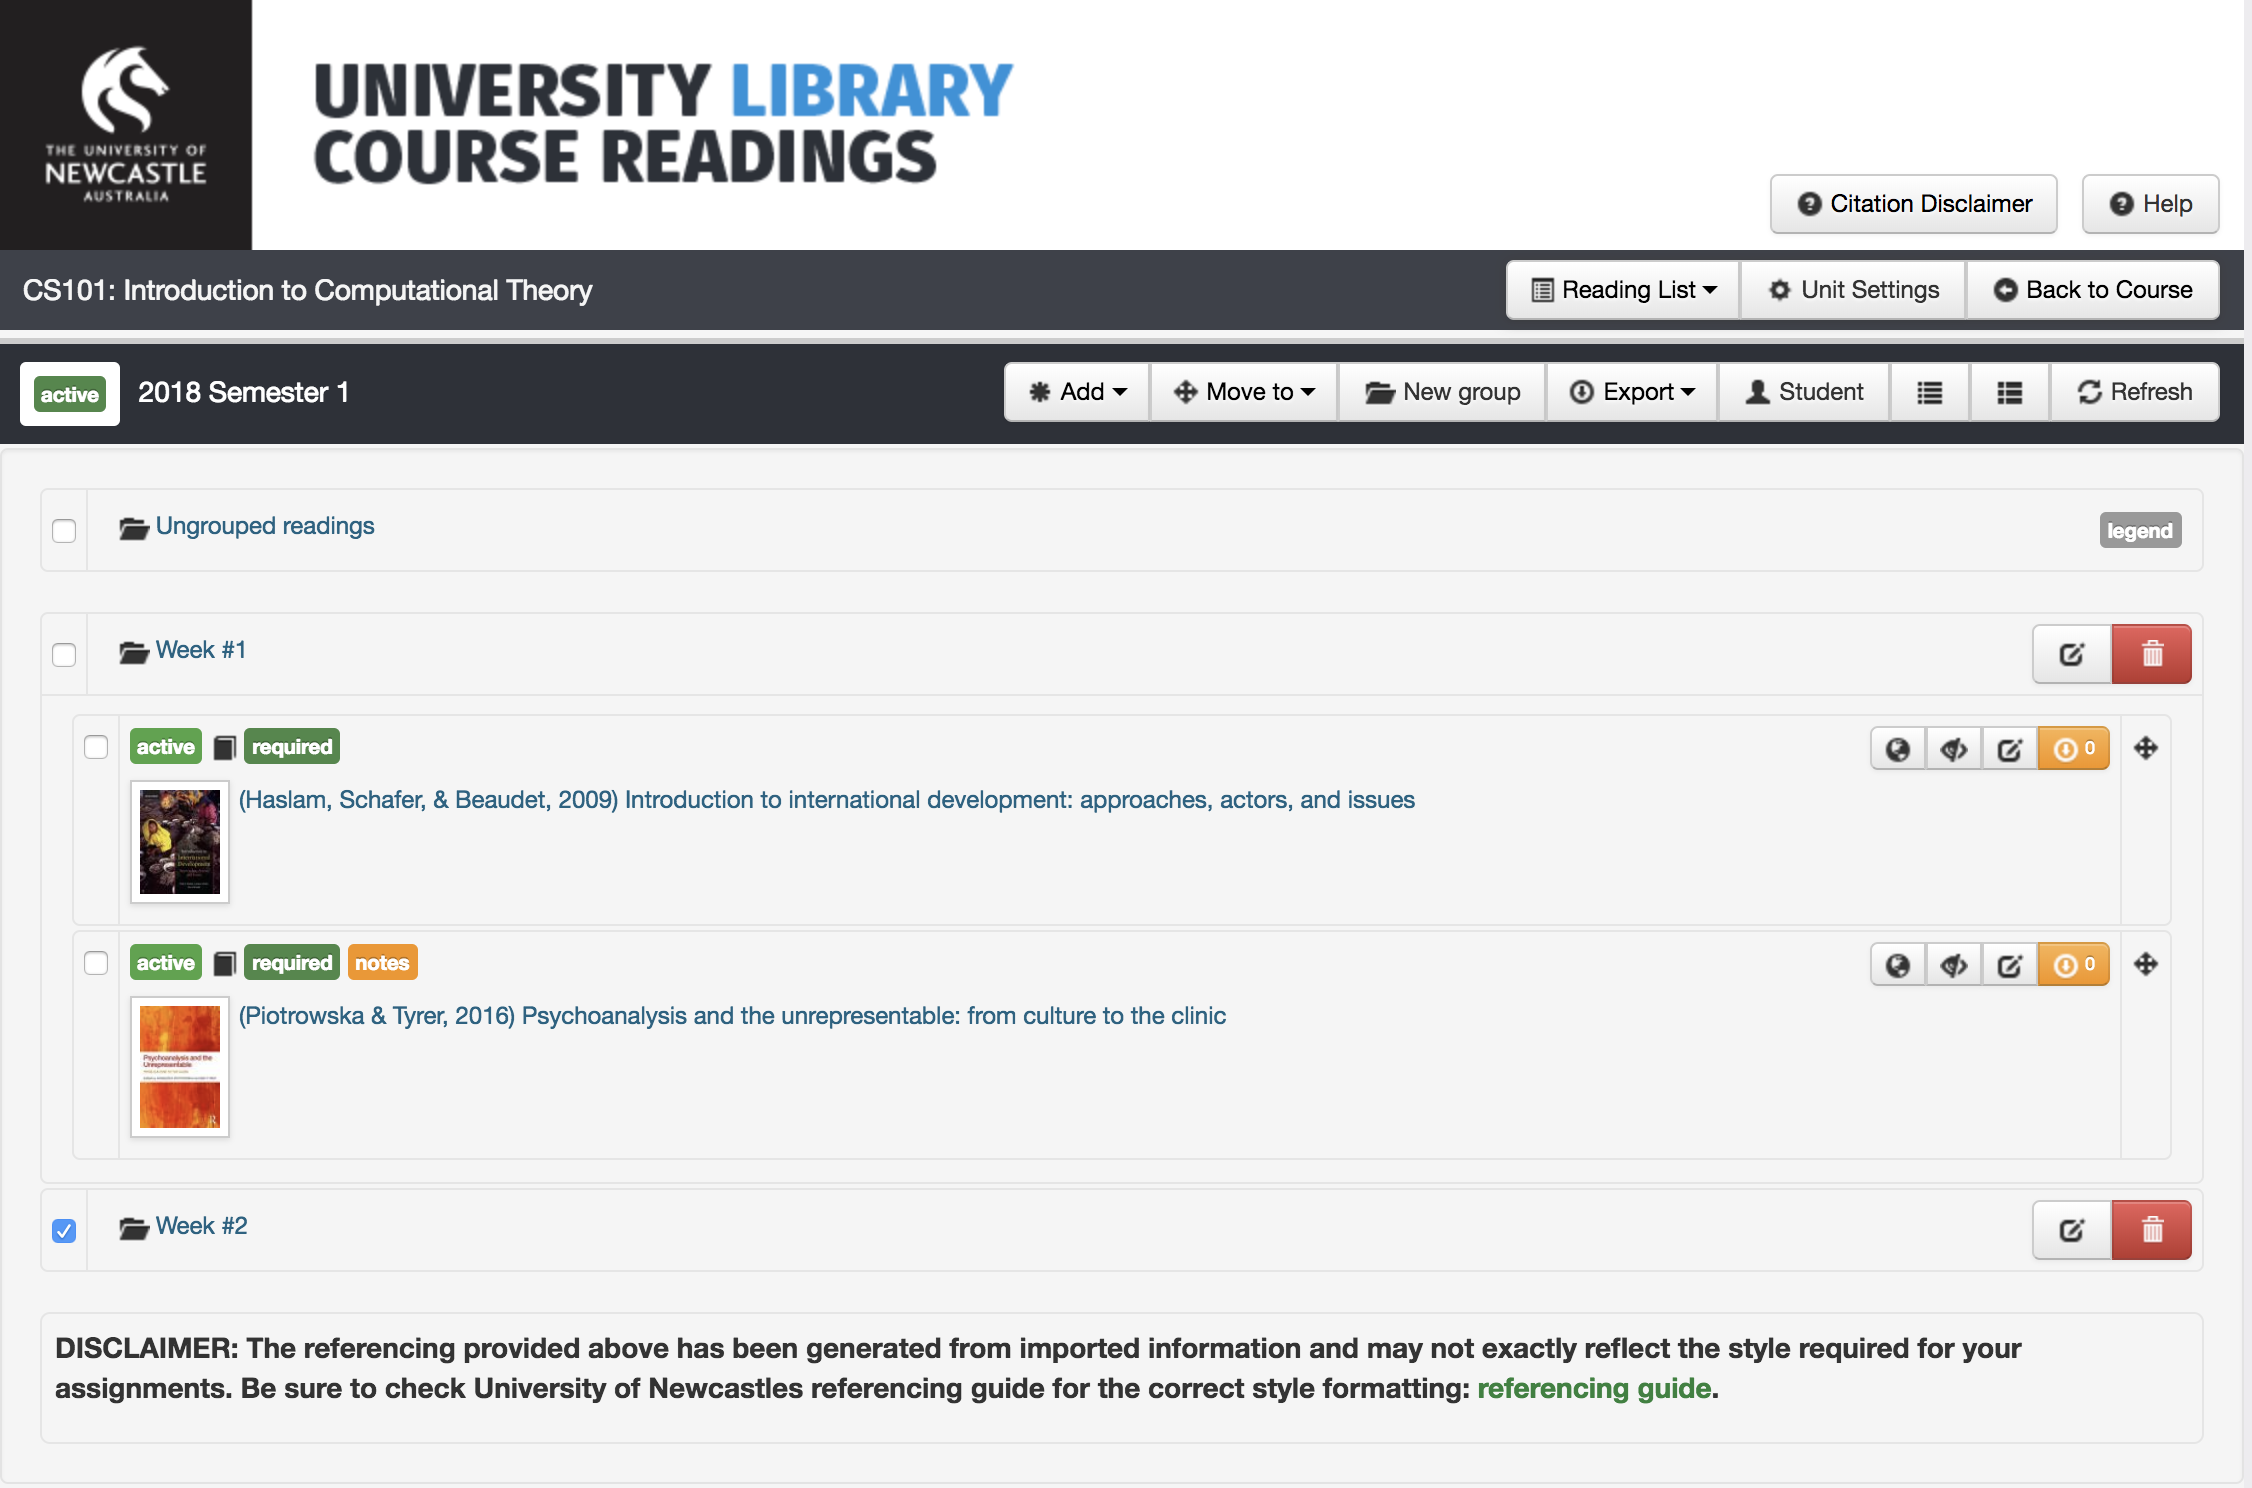Switch to compact list view icon
The height and width of the screenshot is (1488, 2252).
coord(1929,392)
